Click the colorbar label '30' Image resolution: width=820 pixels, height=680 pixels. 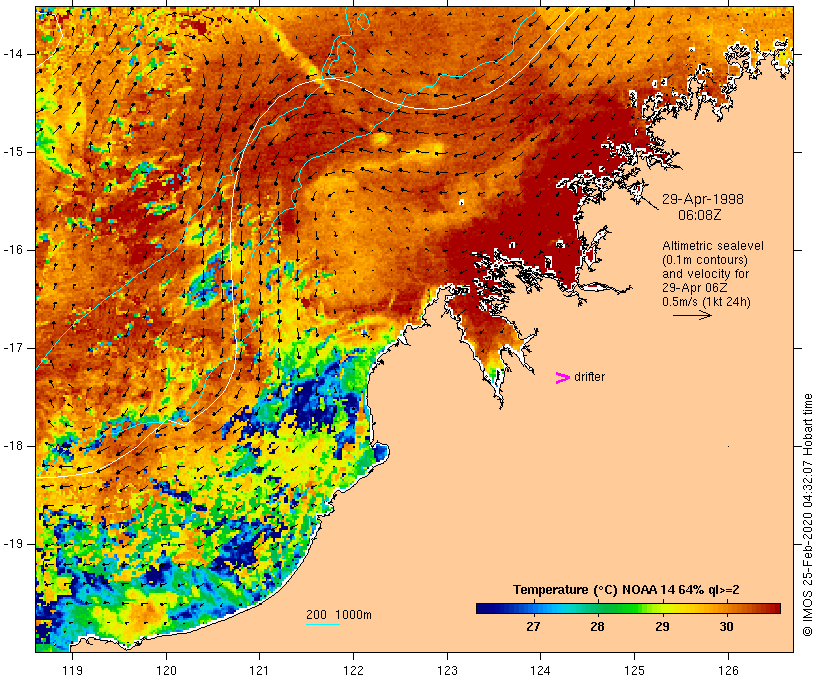tap(726, 626)
